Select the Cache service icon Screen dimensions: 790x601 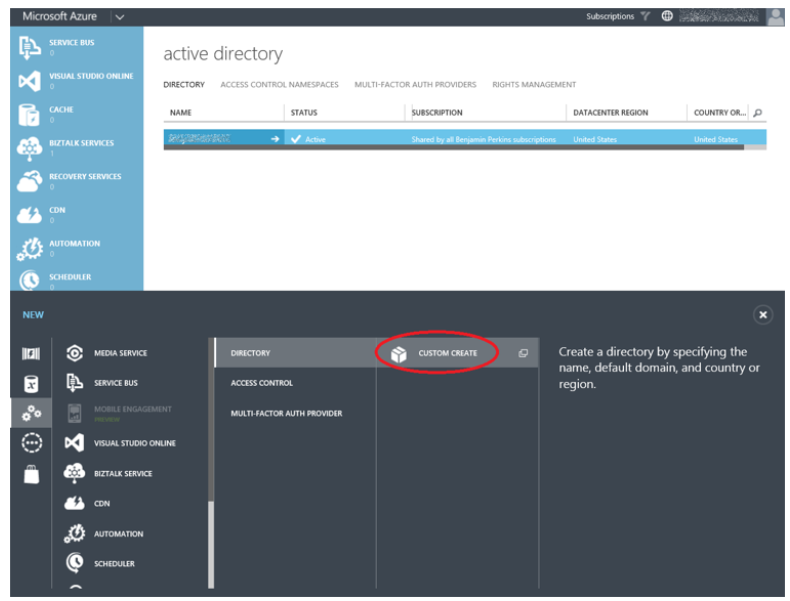tap(30, 114)
